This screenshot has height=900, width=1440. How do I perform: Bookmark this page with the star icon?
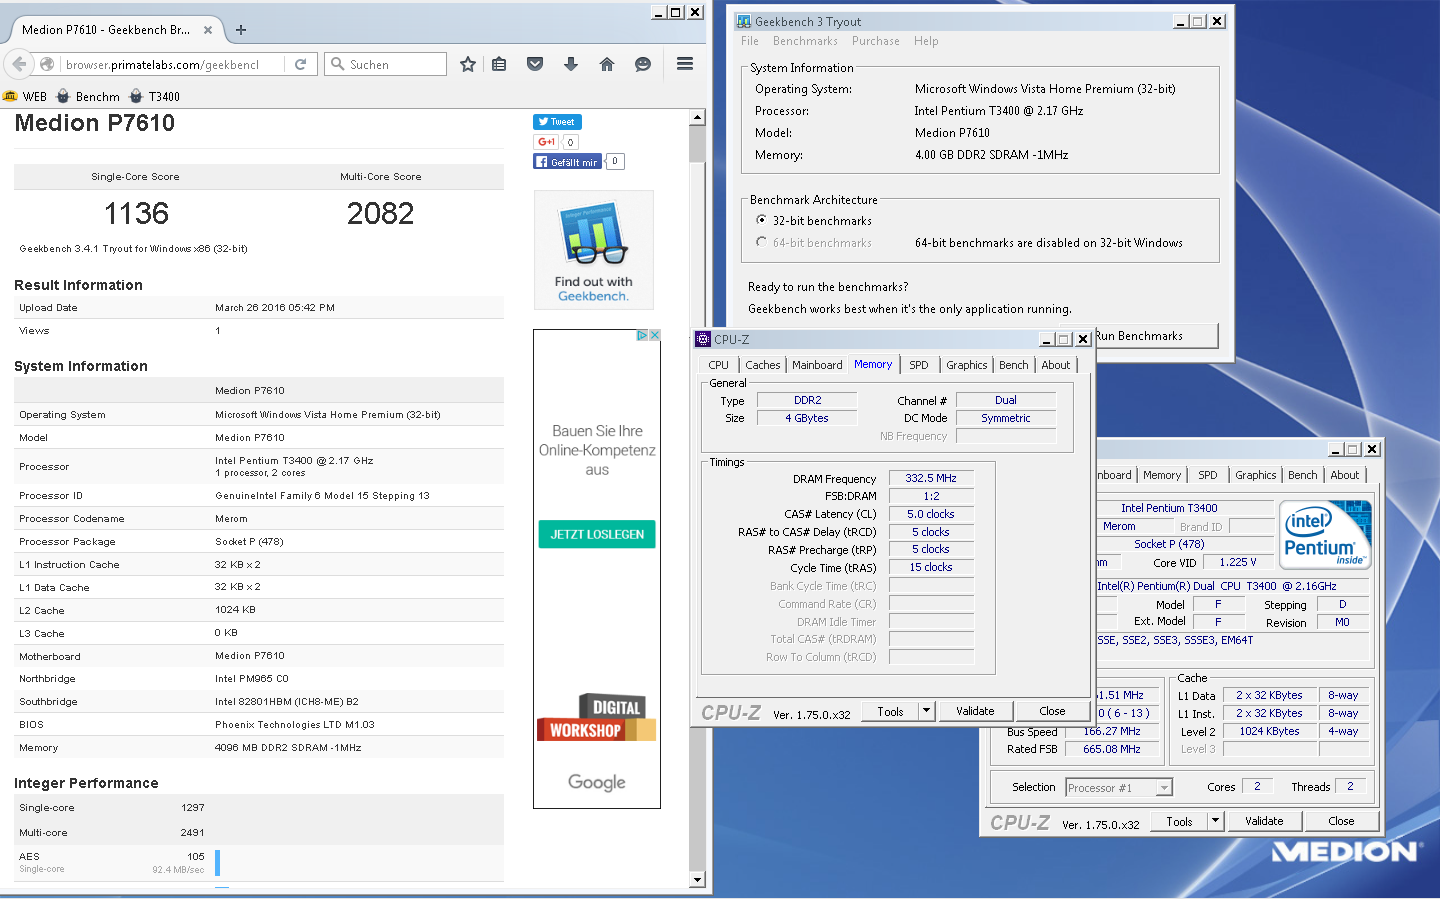[467, 64]
